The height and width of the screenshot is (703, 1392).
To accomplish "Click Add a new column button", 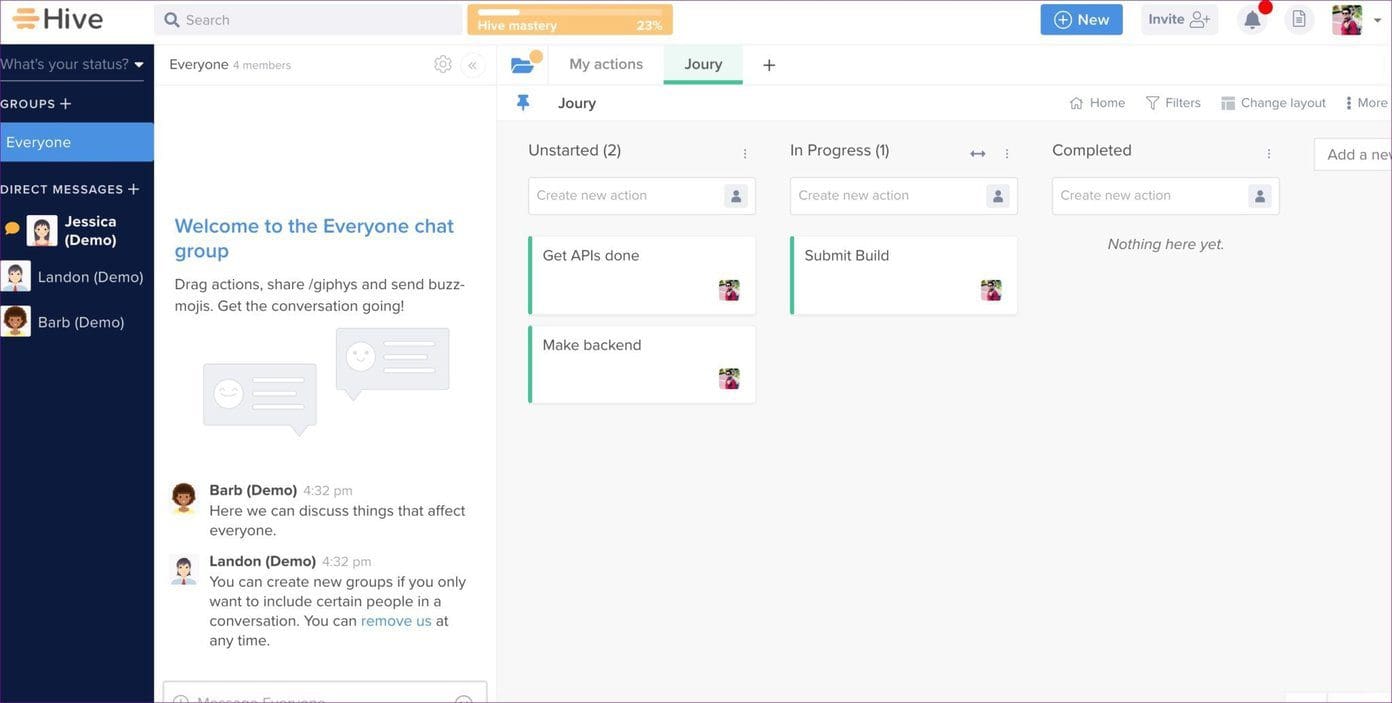I will [x=1353, y=154].
